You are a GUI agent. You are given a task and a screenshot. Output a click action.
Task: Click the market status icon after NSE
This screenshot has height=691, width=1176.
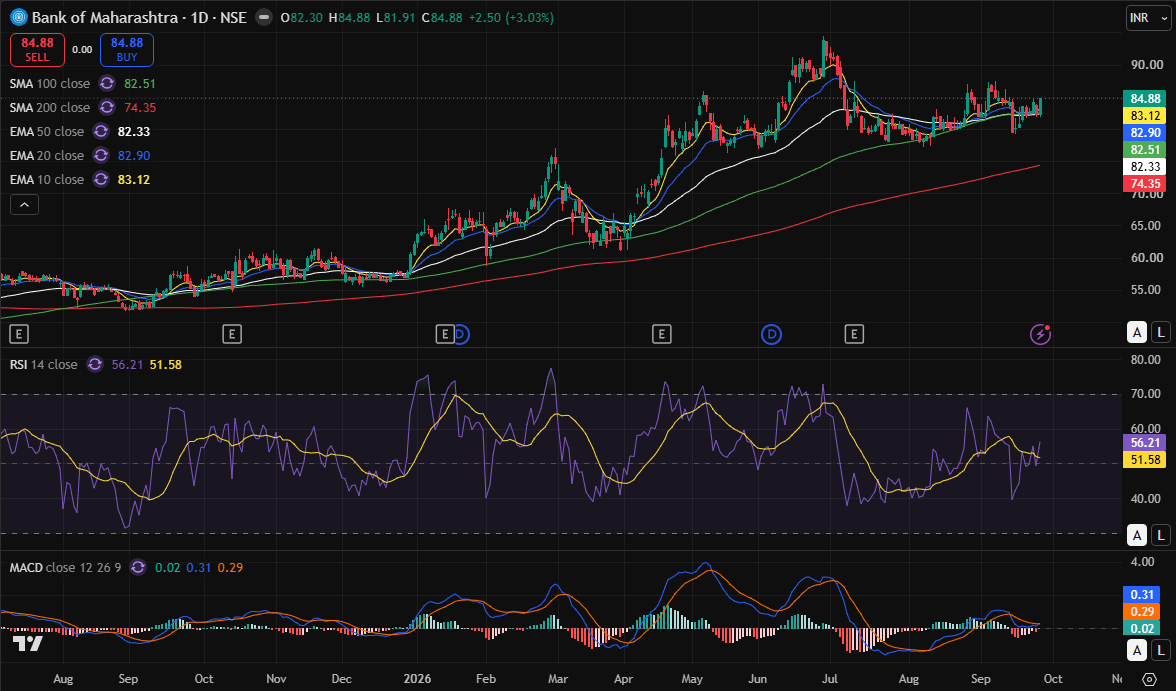coord(264,17)
